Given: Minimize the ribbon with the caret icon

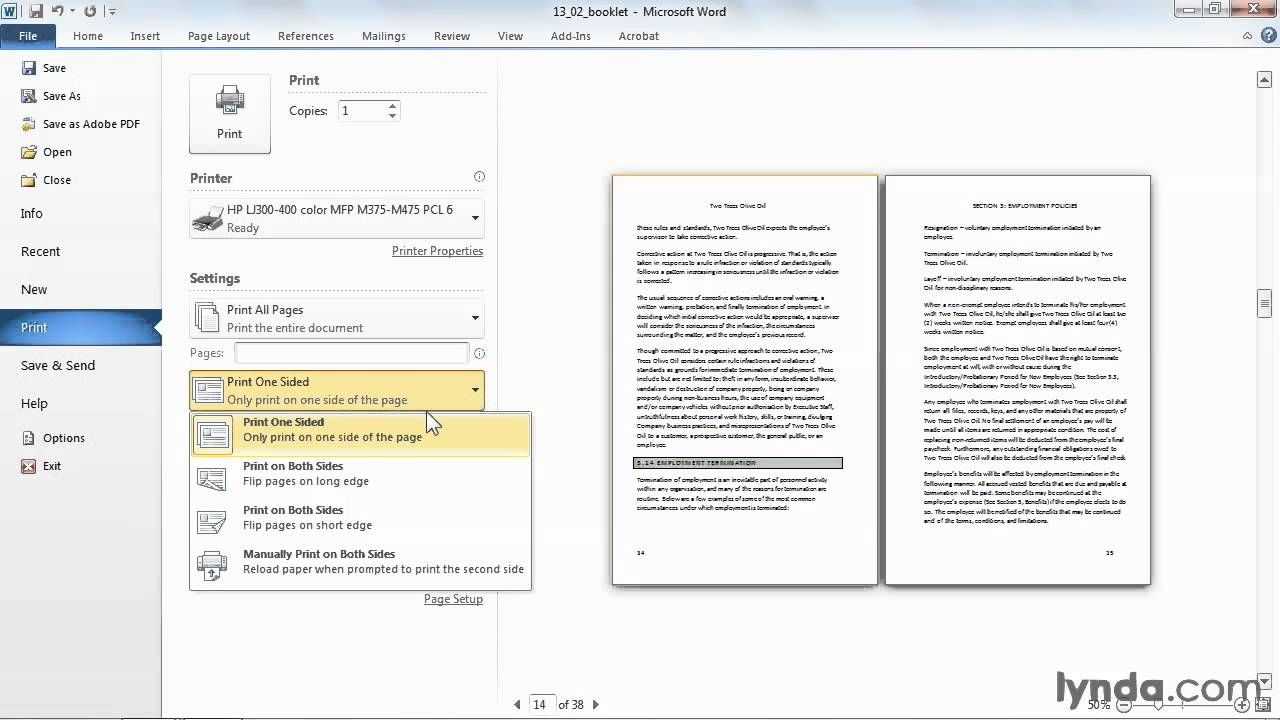Looking at the screenshot, I should click(1247, 35).
